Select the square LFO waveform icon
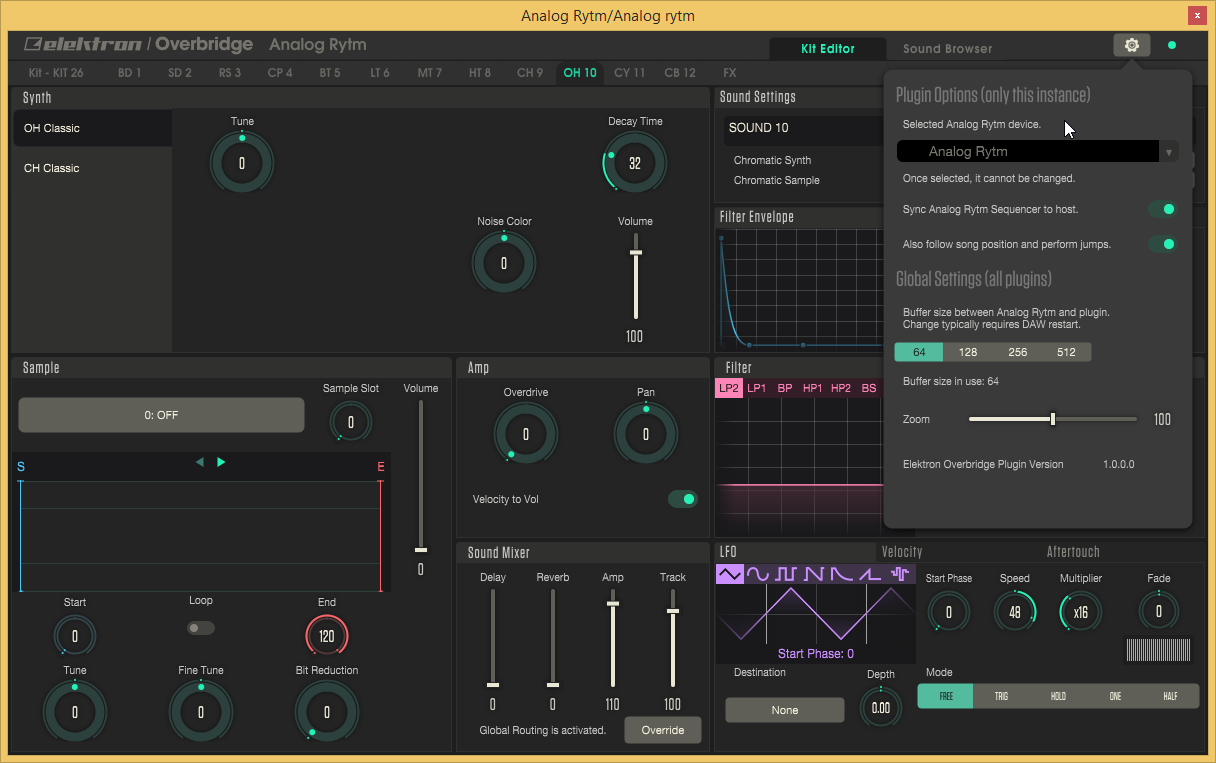This screenshot has height=763, width=1216. 787,574
